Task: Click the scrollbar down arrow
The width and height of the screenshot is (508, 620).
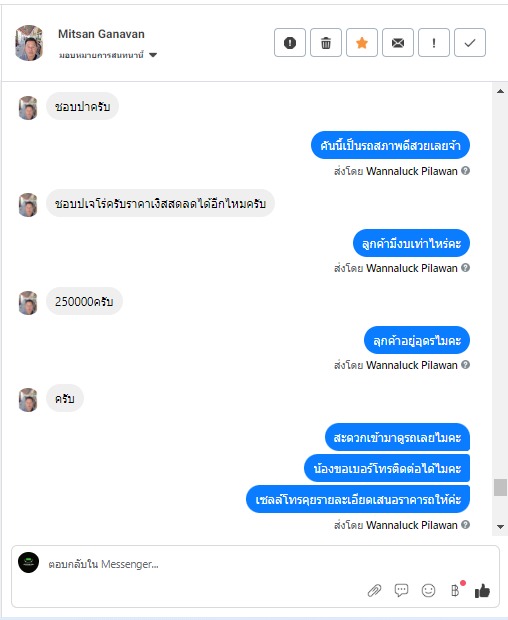Action: tap(500, 526)
